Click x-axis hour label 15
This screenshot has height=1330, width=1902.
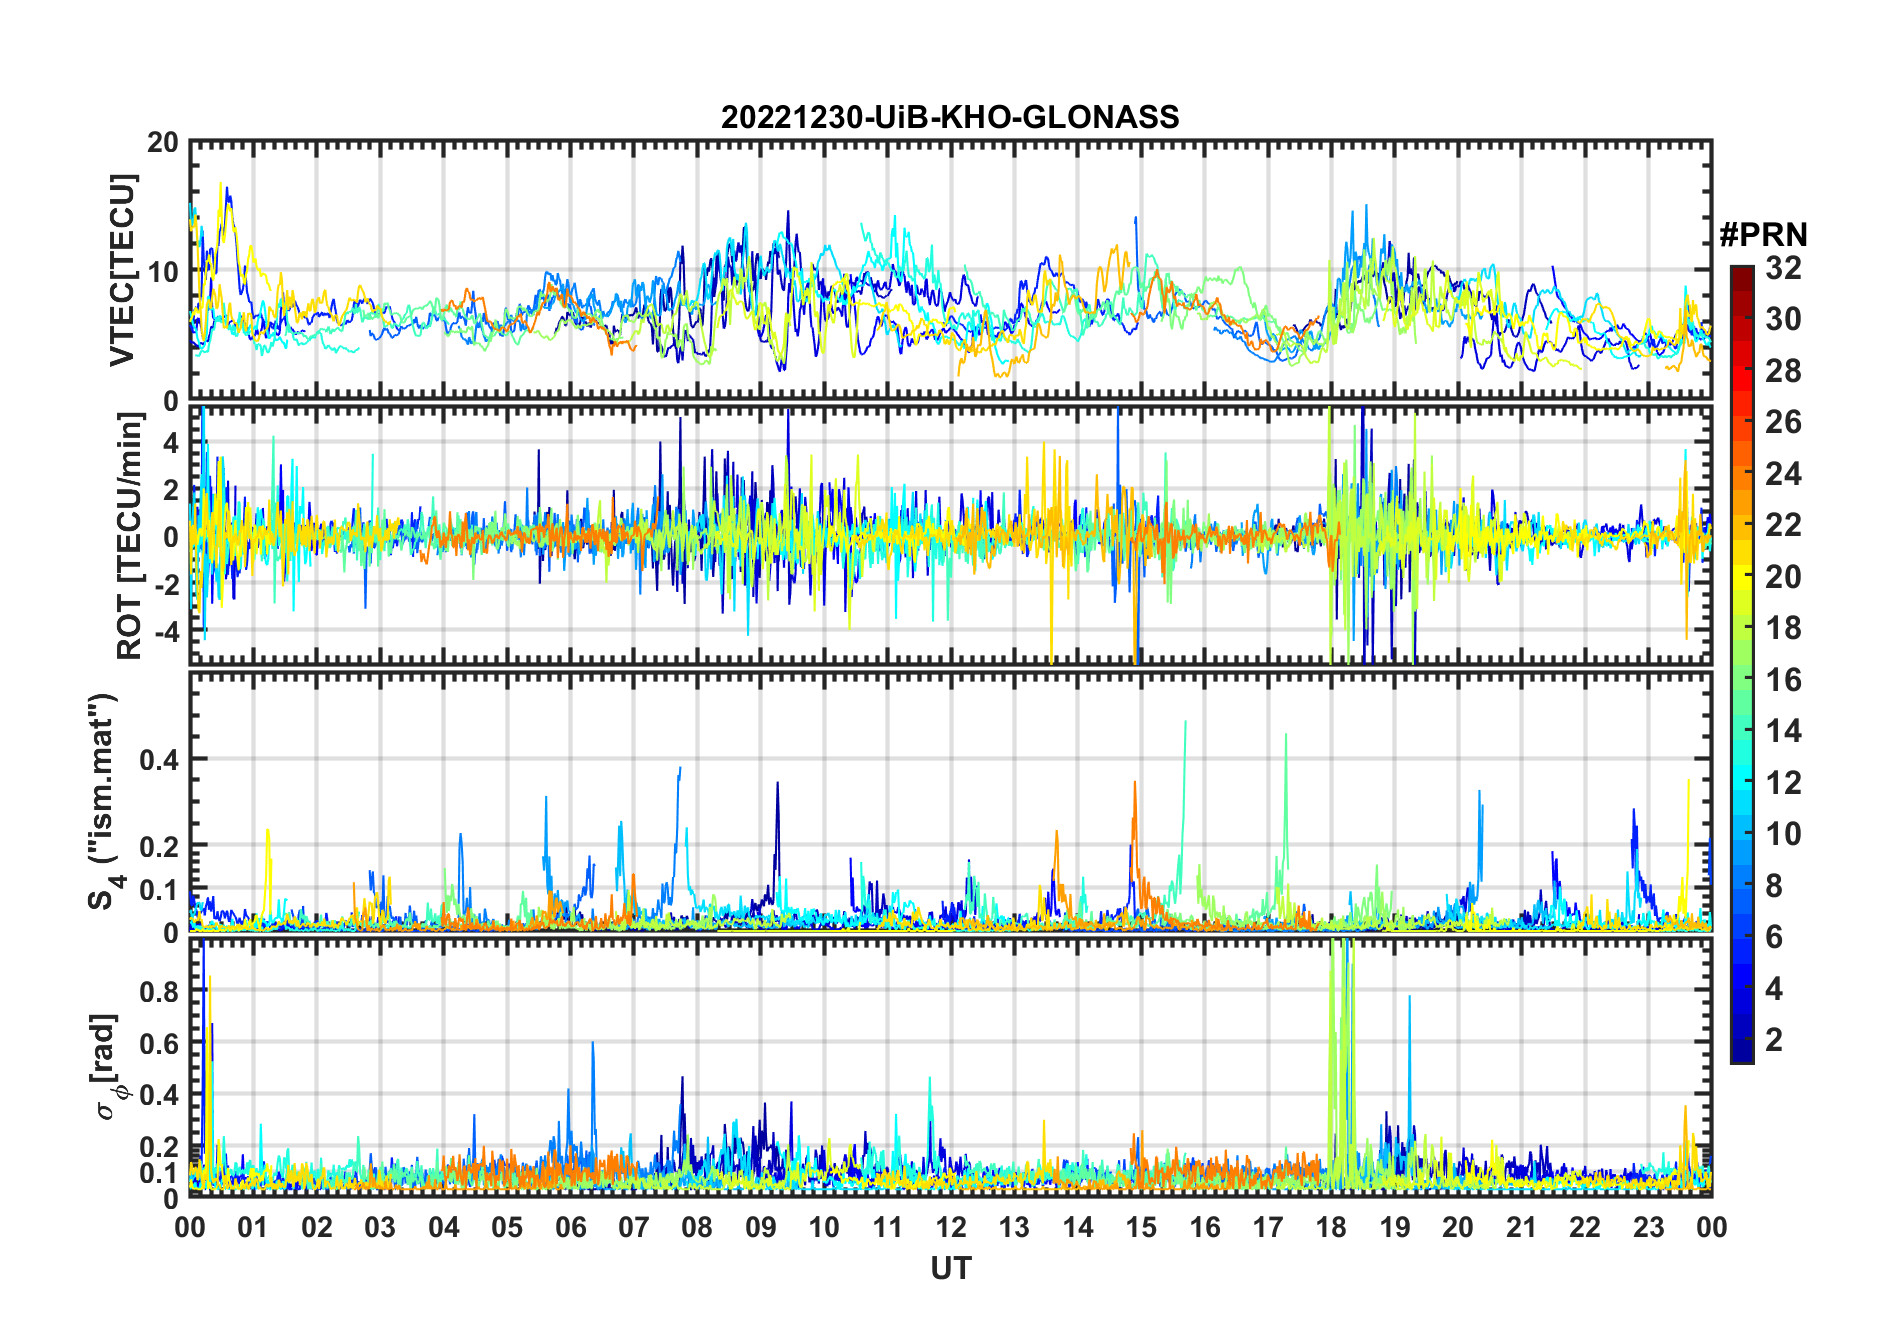(x=1141, y=1227)
